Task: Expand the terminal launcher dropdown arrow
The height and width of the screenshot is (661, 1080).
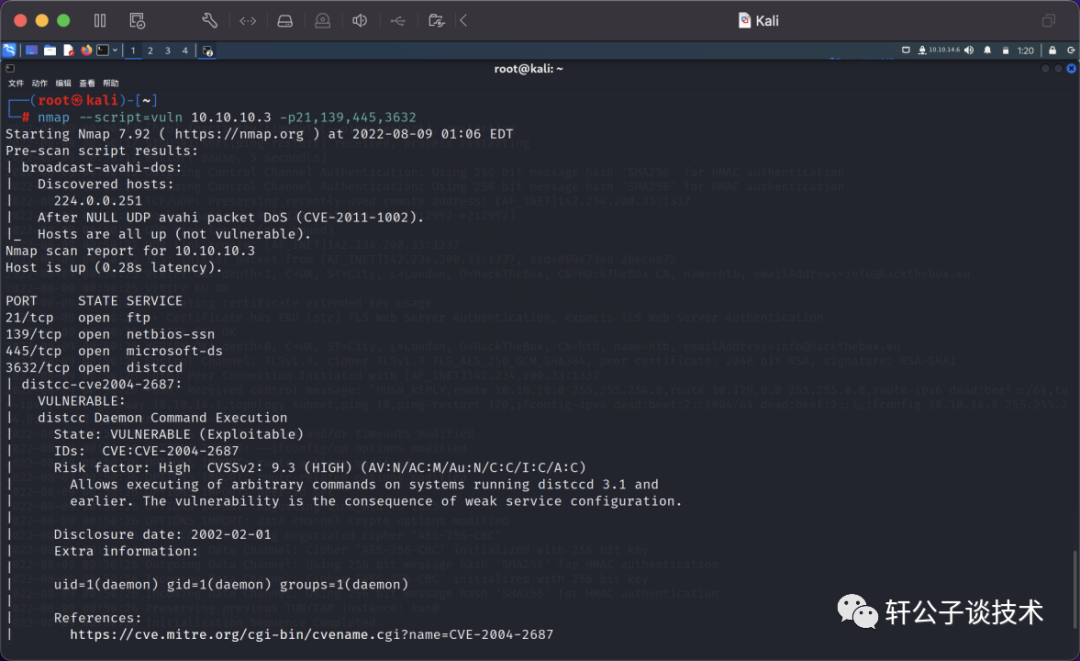Action: pyautogui.click(x=115, y=50)
